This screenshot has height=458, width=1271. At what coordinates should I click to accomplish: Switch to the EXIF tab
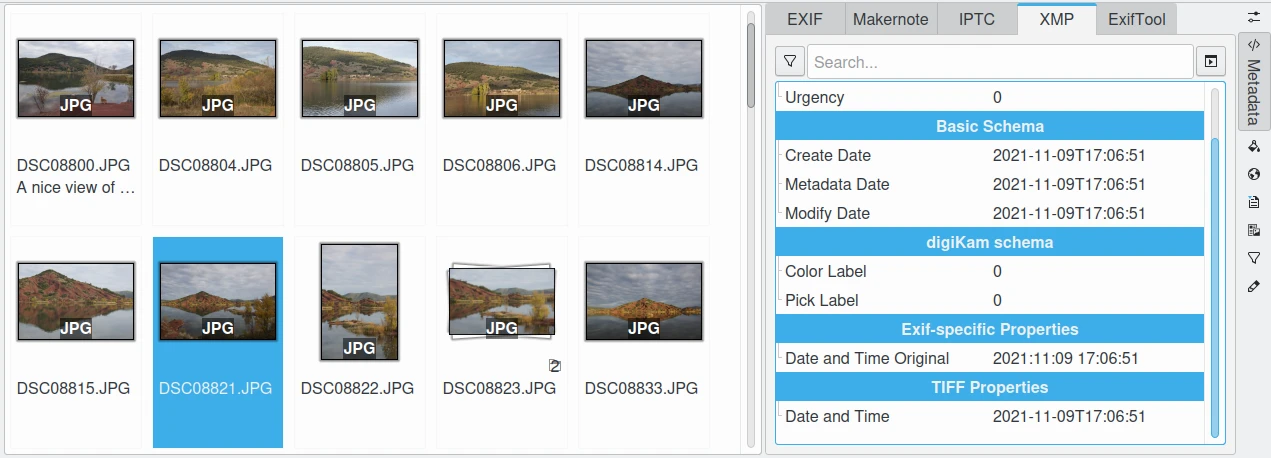coord(804,19)
